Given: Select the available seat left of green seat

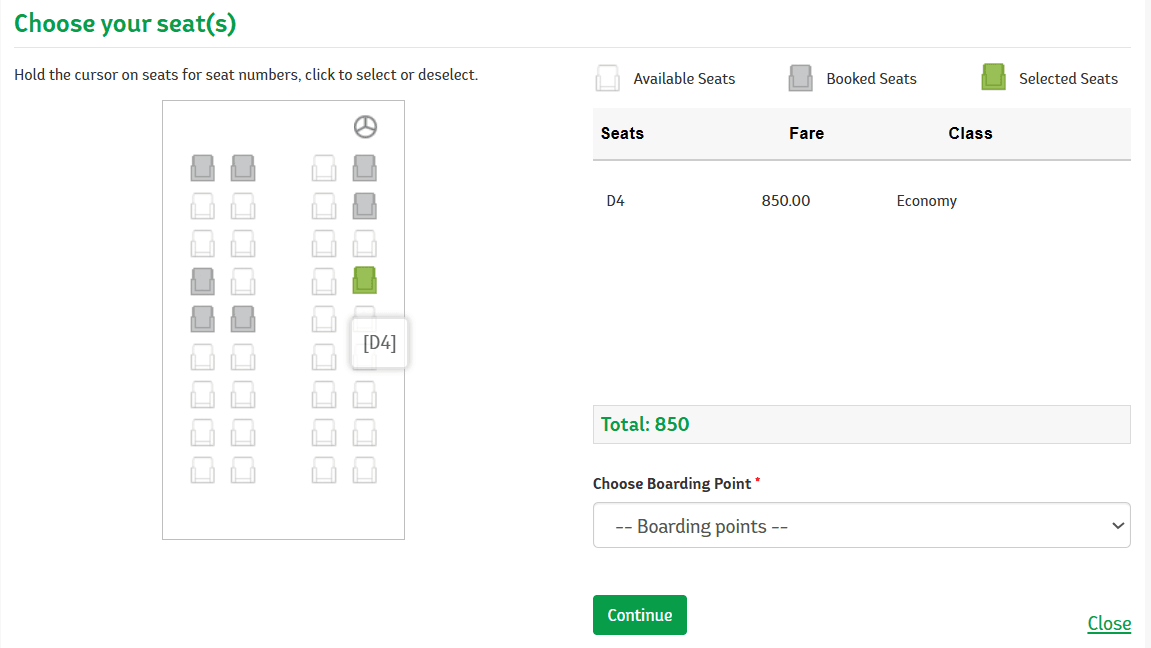Looking at the screenshot, I should coord(324,280).
